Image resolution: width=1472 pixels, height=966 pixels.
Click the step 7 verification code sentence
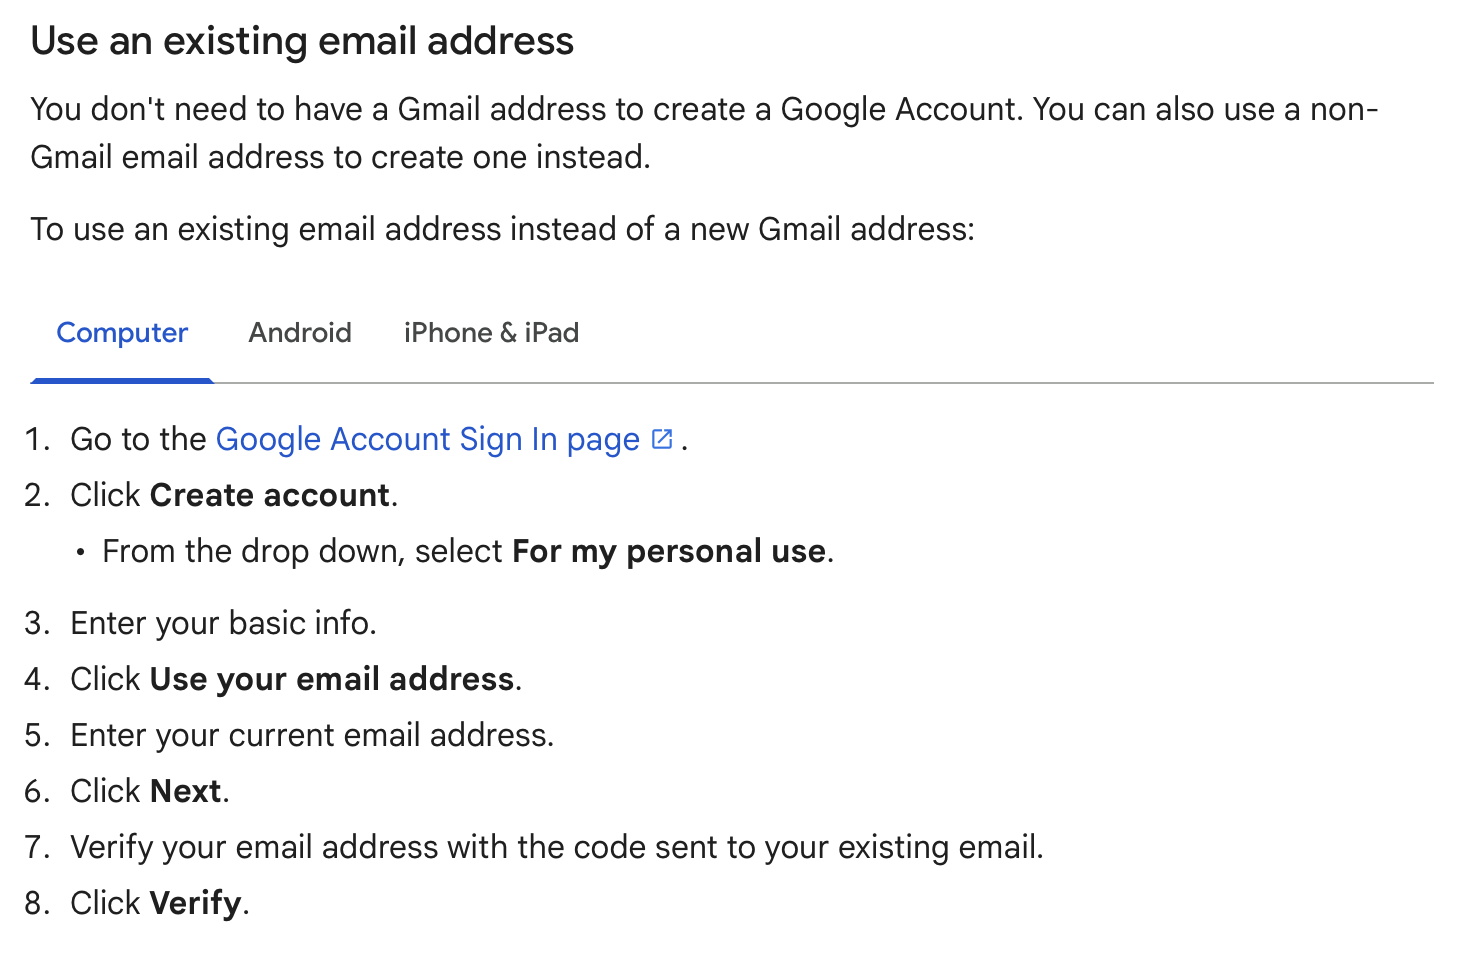557,848
